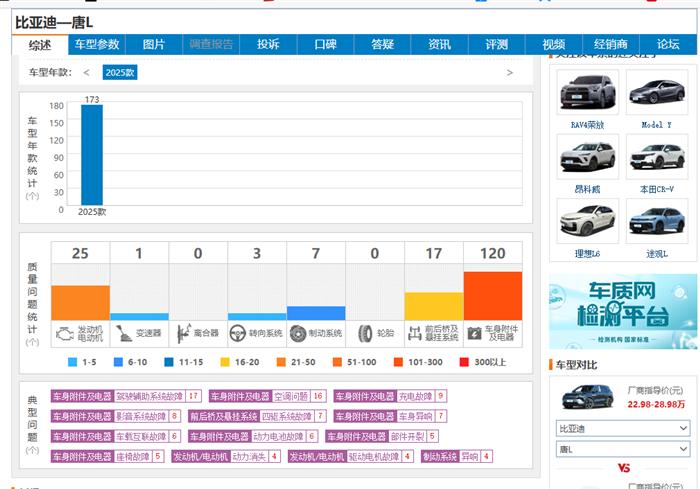Click the 车身附件及电器 body electronics icon
700x489 pixels.
(474, 333)
